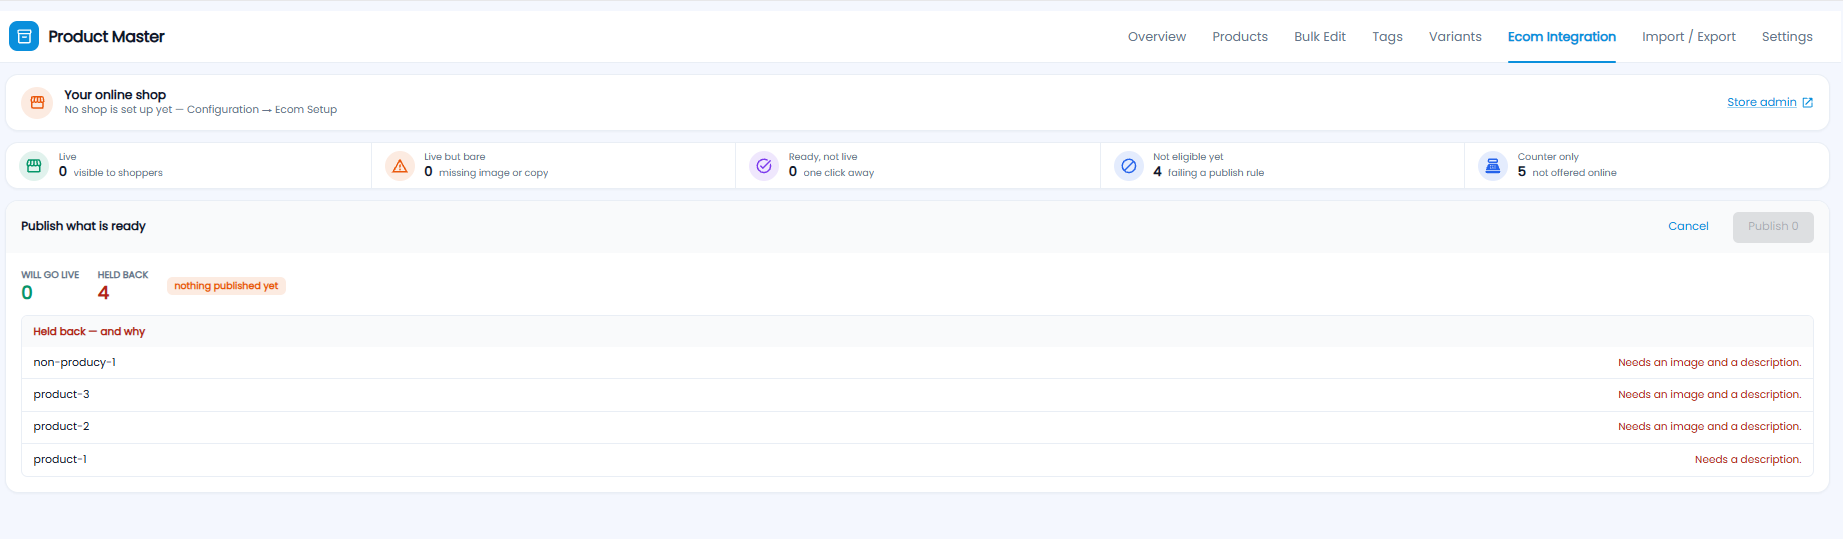Go to the Settings tab
The image size is (1843, 539).
tap(1787, 37)
